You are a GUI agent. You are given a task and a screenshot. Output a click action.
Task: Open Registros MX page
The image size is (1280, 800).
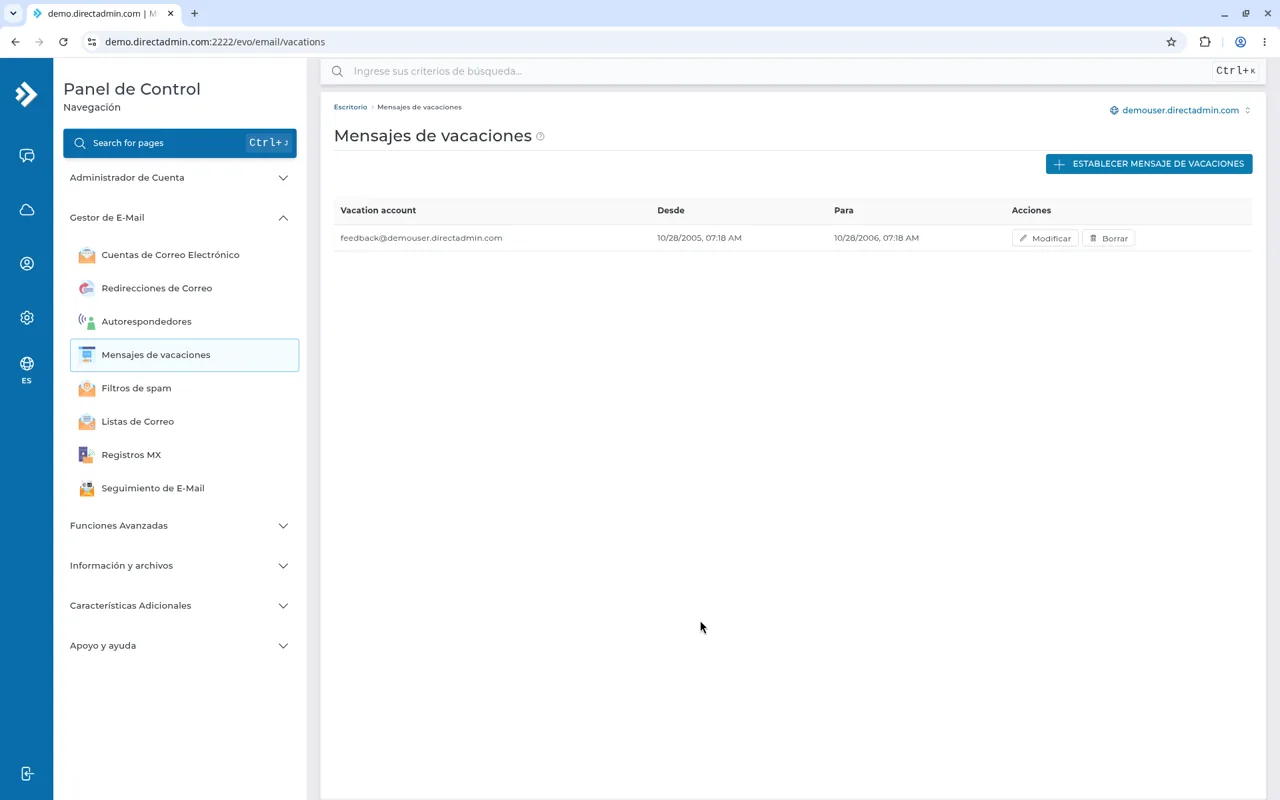[x=184, y=455]
